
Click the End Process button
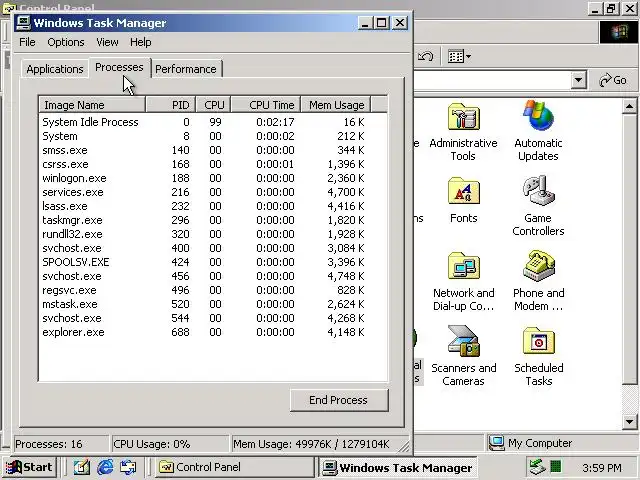point(339,400)
